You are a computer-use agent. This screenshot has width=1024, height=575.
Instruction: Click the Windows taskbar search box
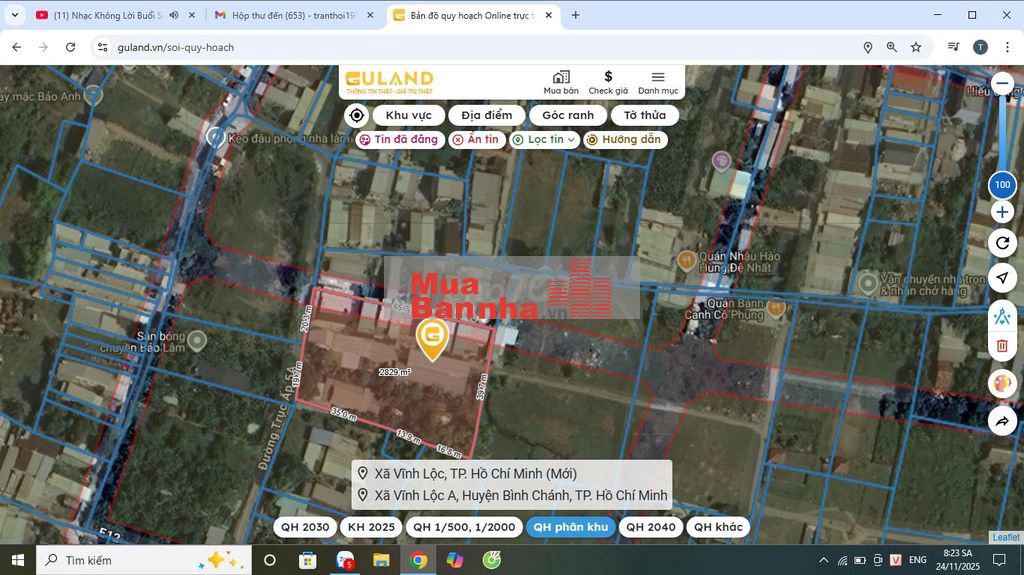coord(140,560)
